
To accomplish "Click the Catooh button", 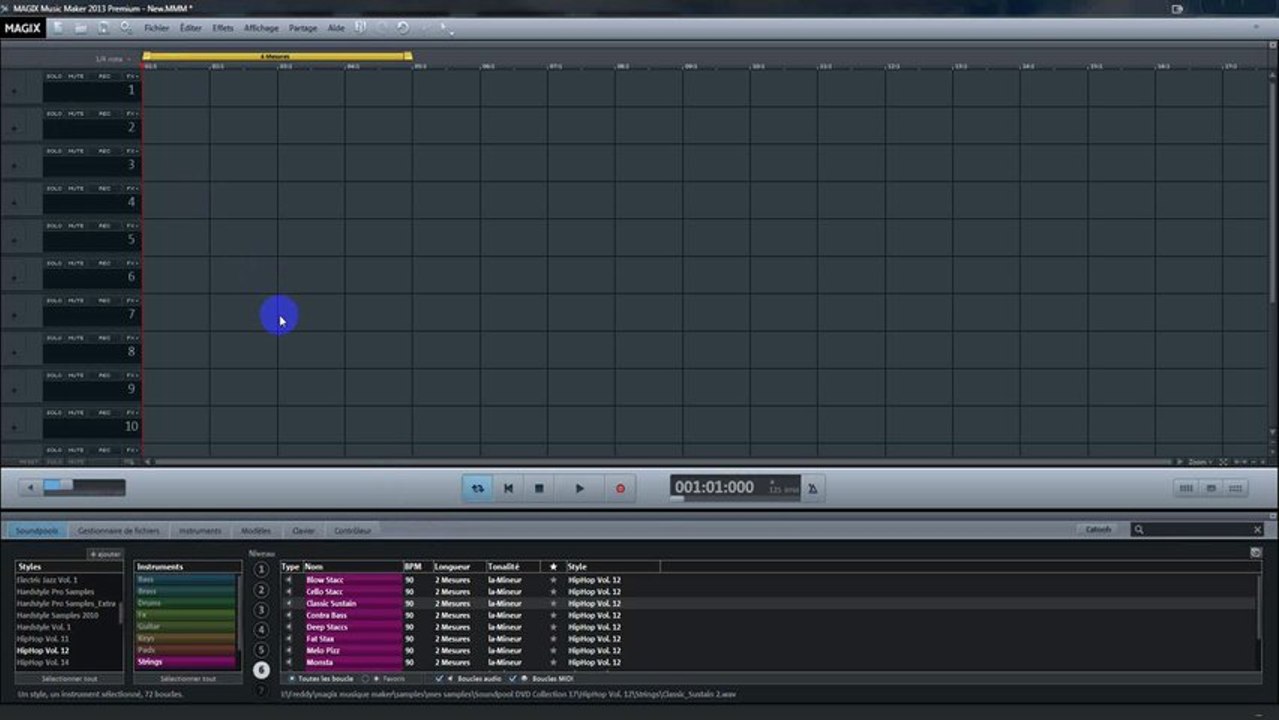I will pyautogui.click(x=1099, y=530).
